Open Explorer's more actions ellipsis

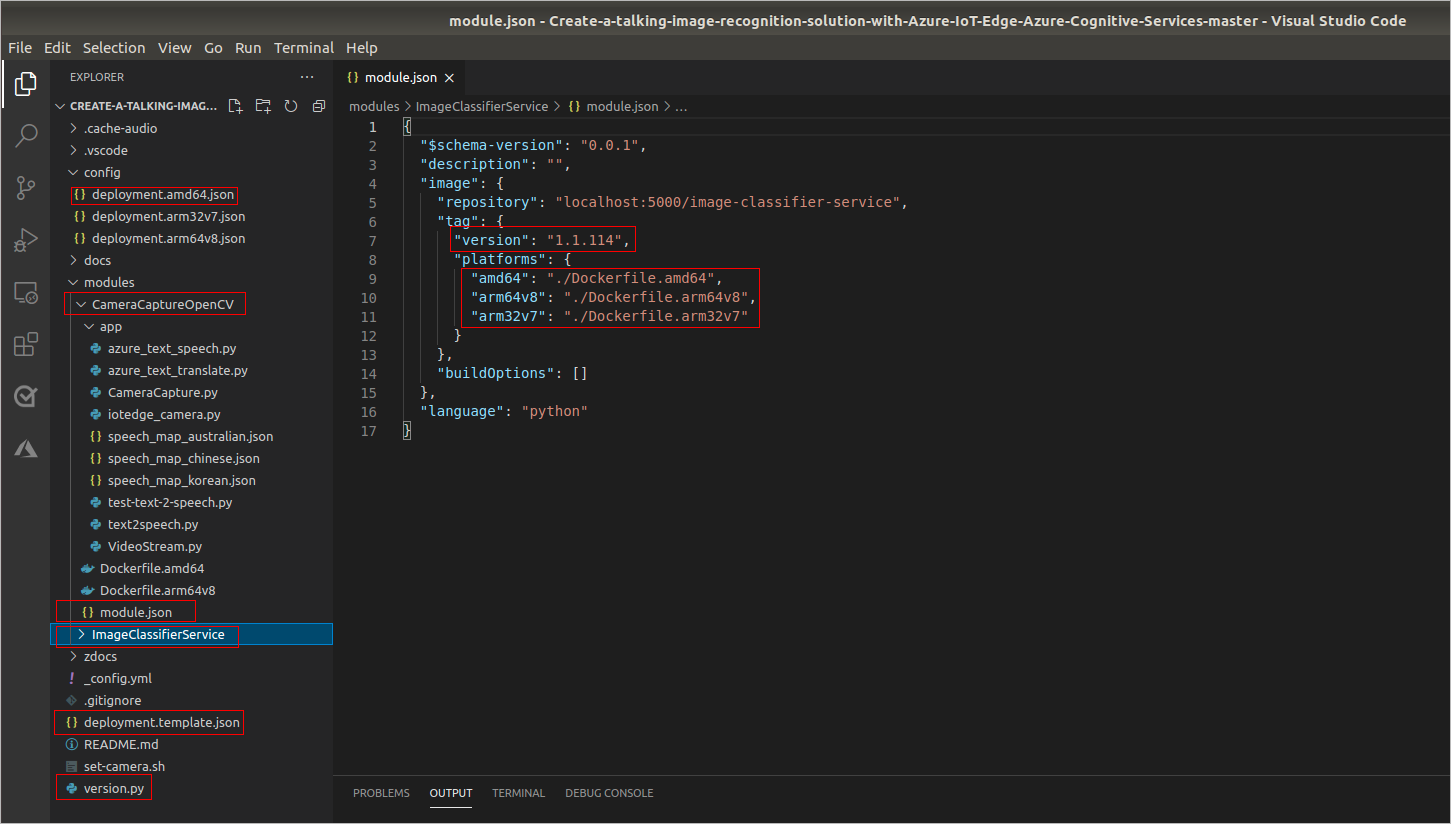[x=306, y=77]
